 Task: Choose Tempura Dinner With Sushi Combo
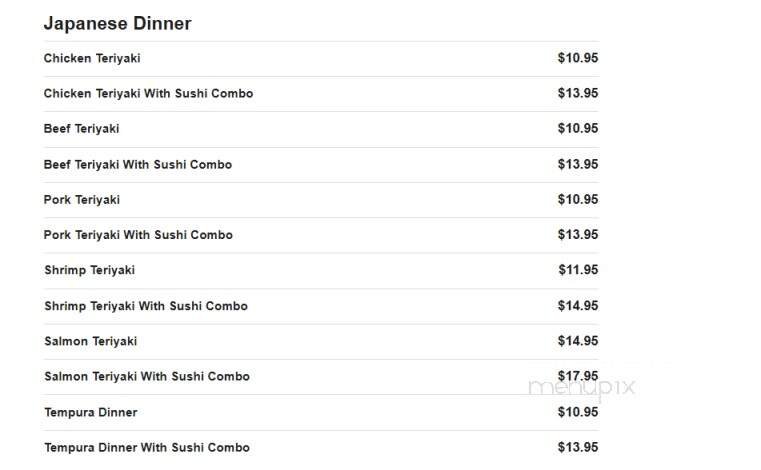147,447
